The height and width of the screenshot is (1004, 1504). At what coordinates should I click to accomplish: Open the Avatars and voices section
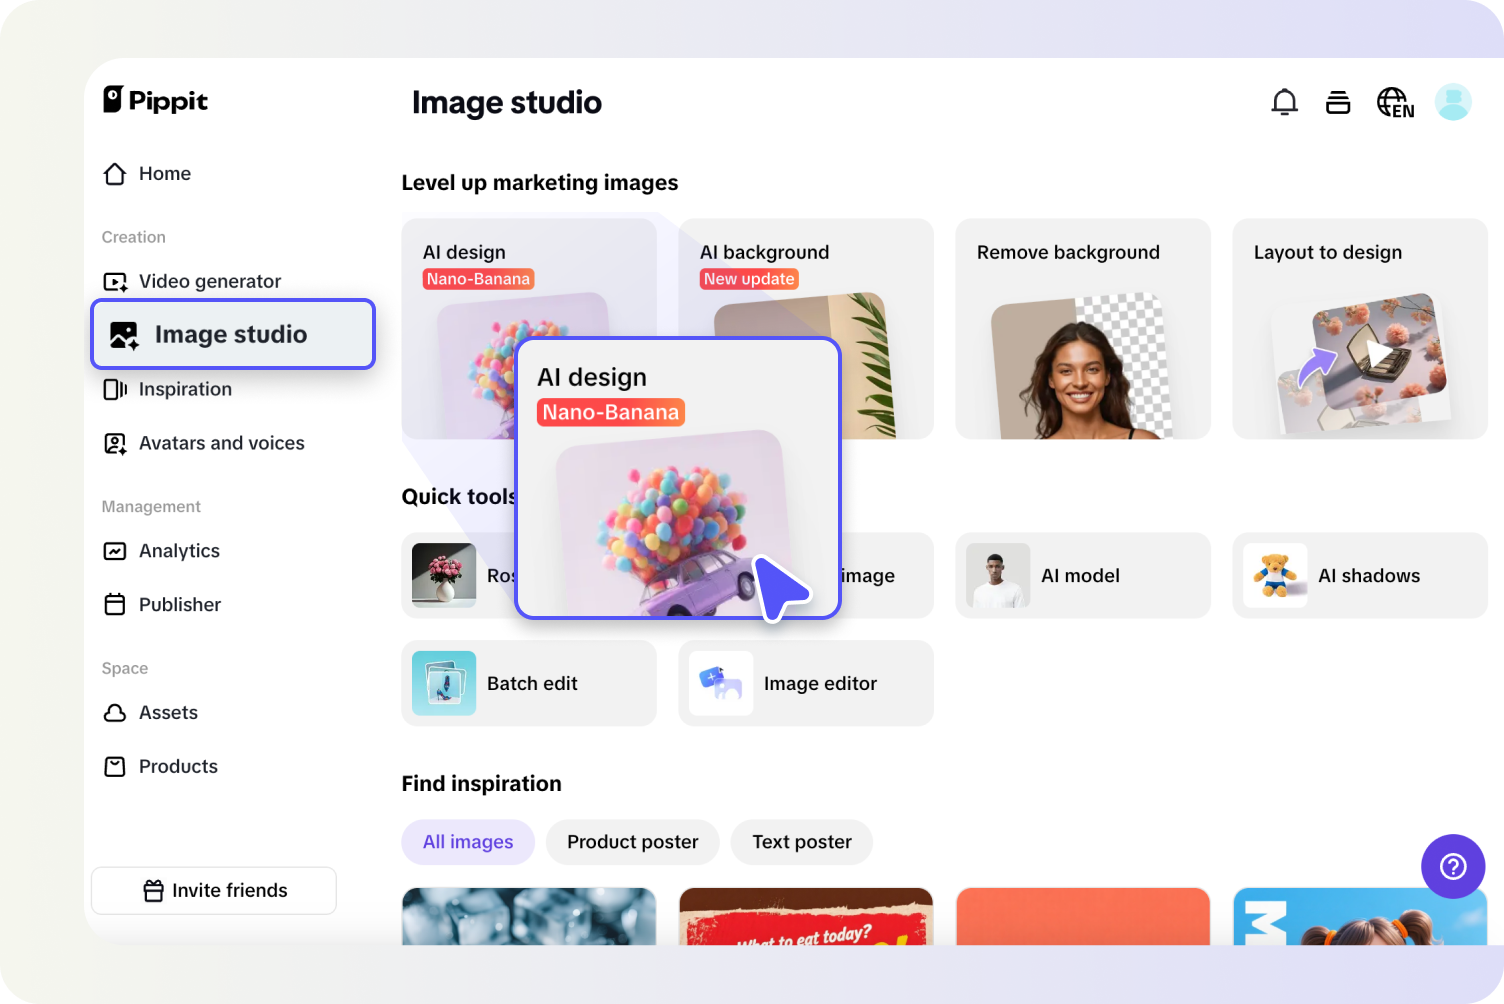[221, 443]
